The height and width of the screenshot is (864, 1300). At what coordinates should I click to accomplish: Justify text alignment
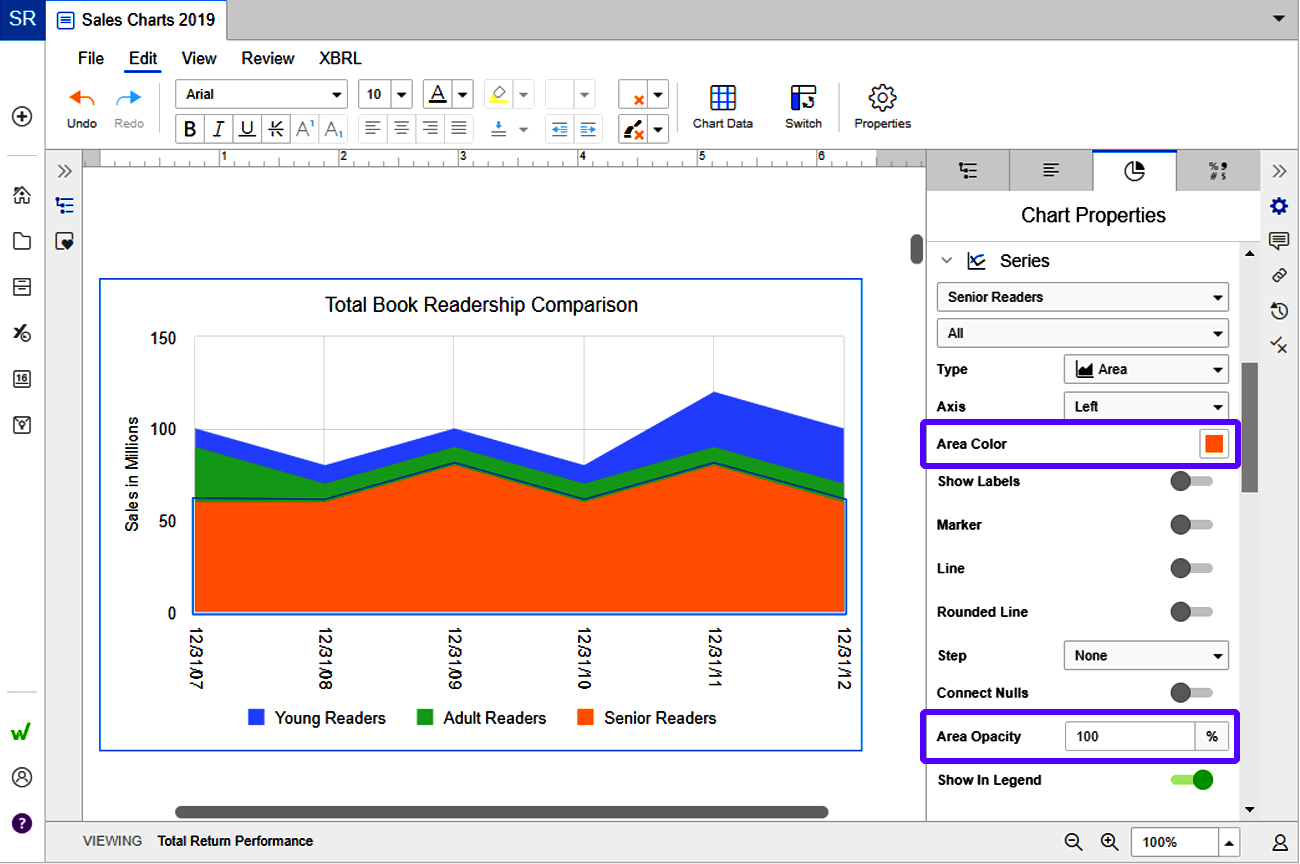tap(459, 128)
